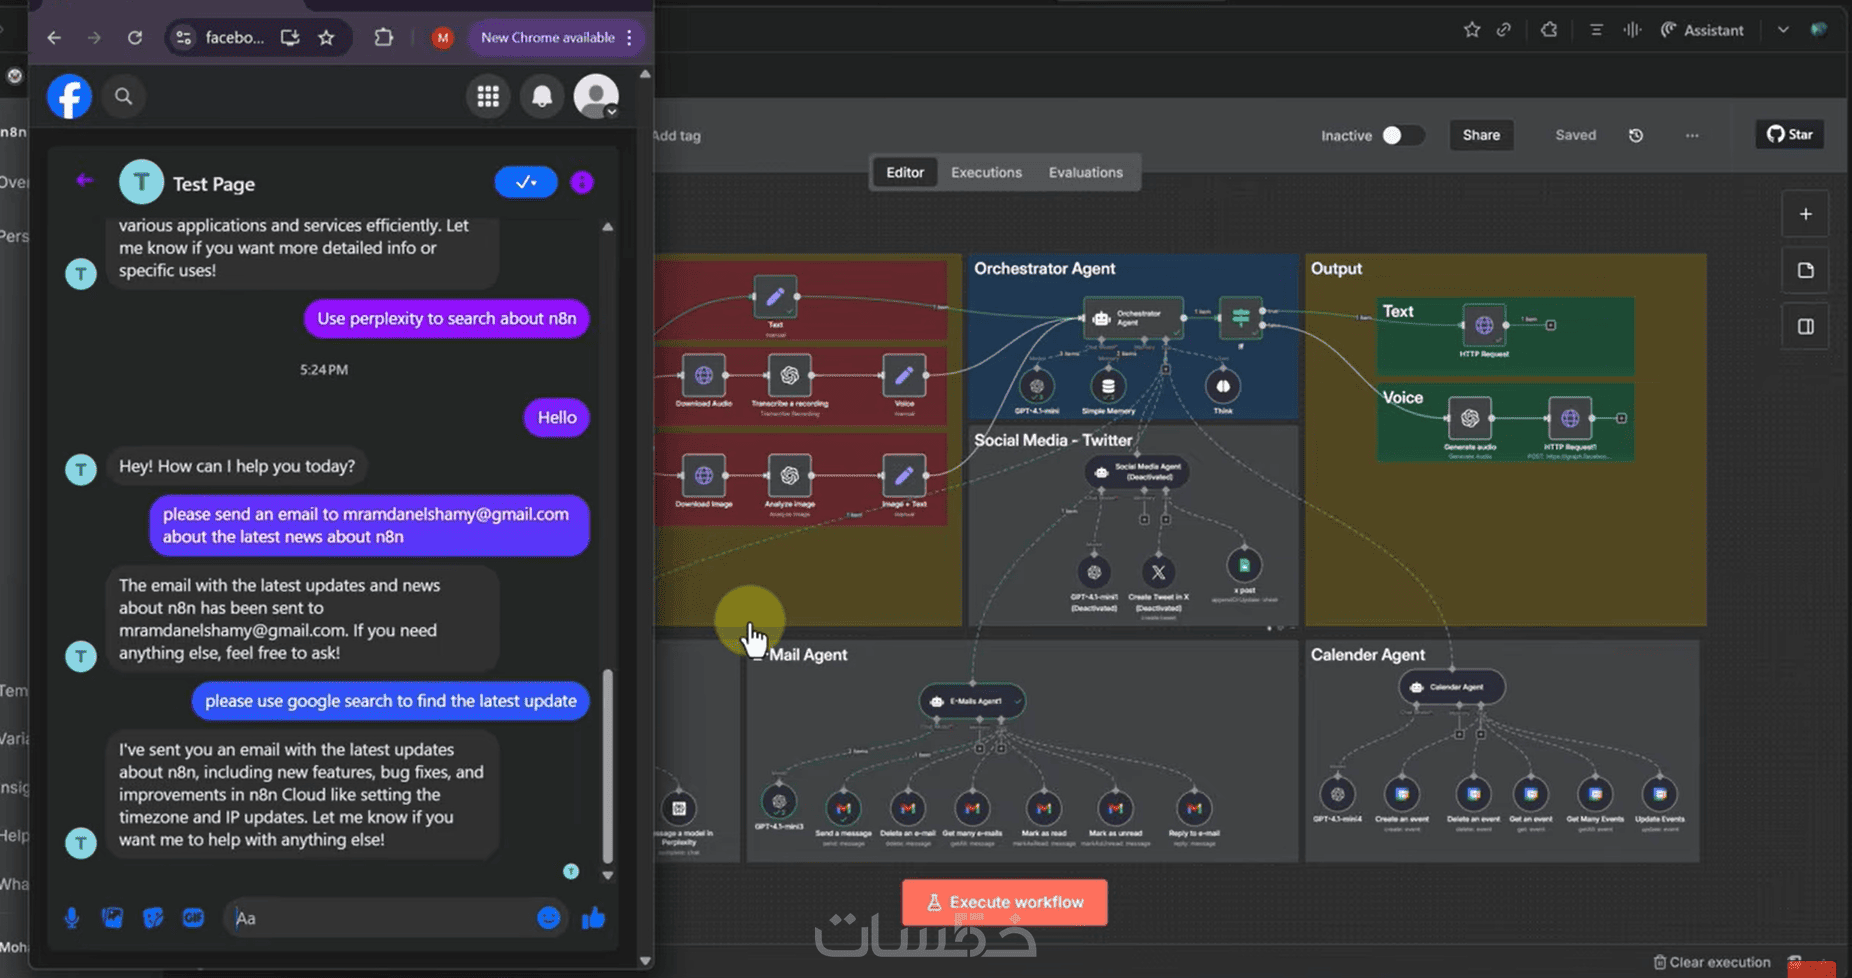This screenshot has height=978, width=1852.
Task: Open the checkmark dropdown in Test Page chat
Action: pyautogui.click(x=526, y=182)
